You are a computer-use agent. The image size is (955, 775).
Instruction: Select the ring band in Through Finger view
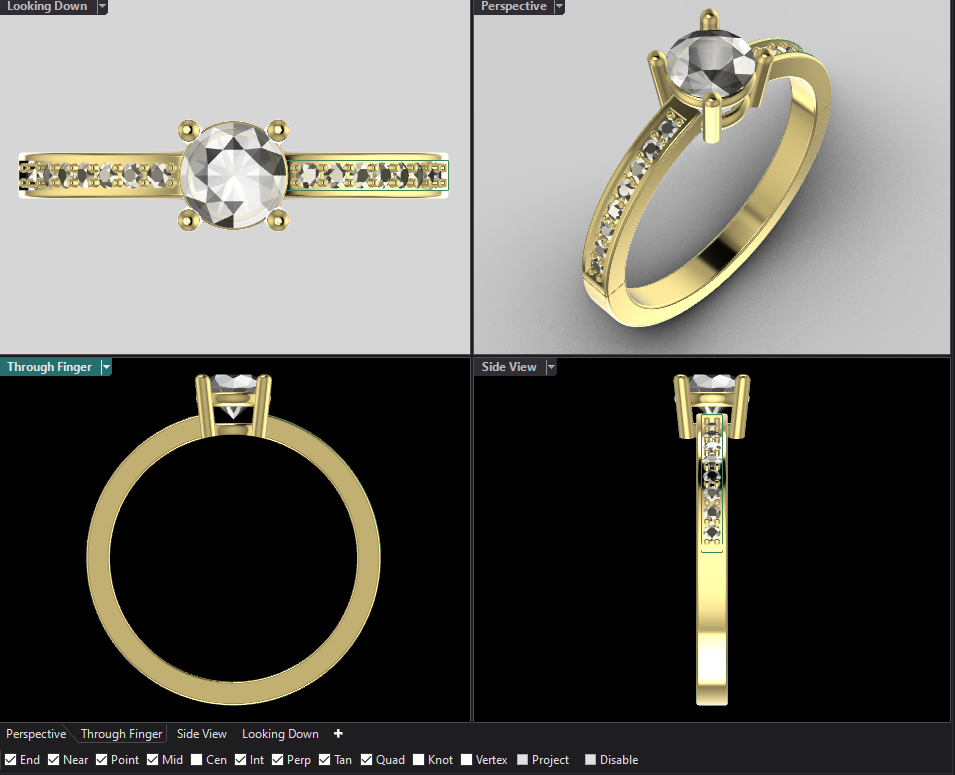point(233,692)
